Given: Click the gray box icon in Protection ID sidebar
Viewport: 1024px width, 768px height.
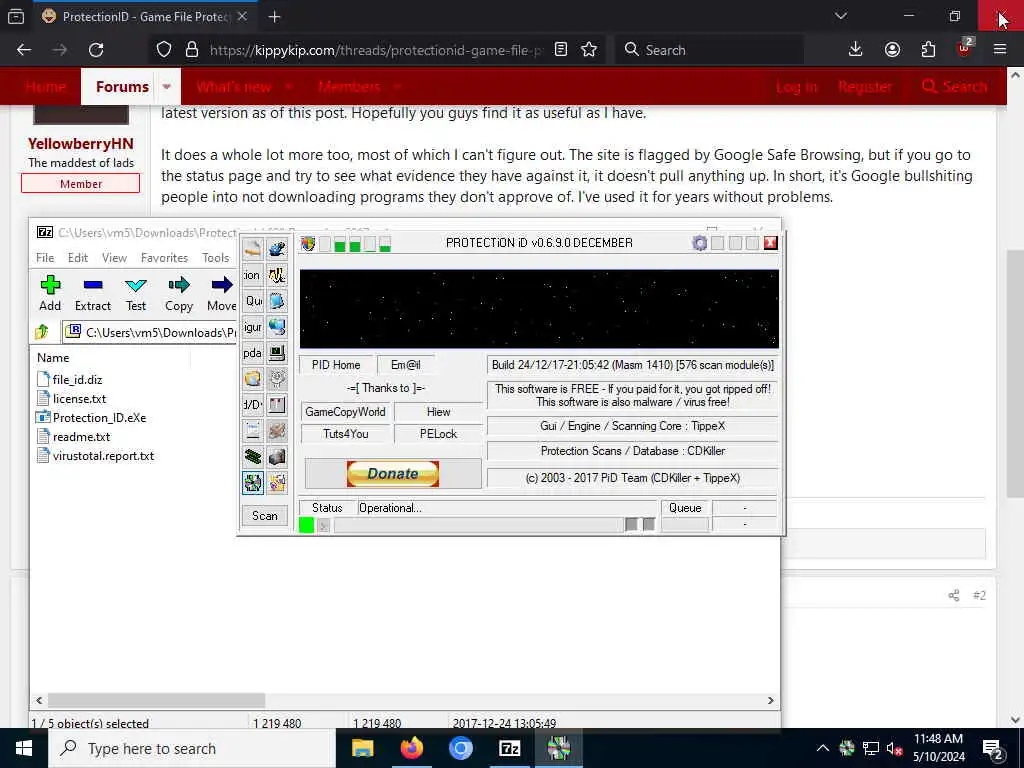Looking at the screenshot, I should tap(277, 456).
